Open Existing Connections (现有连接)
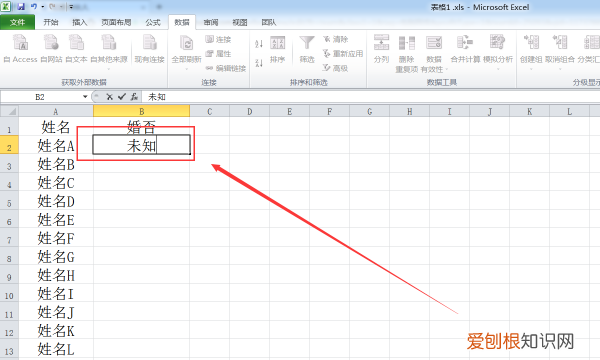 click(x=150, y=48)
